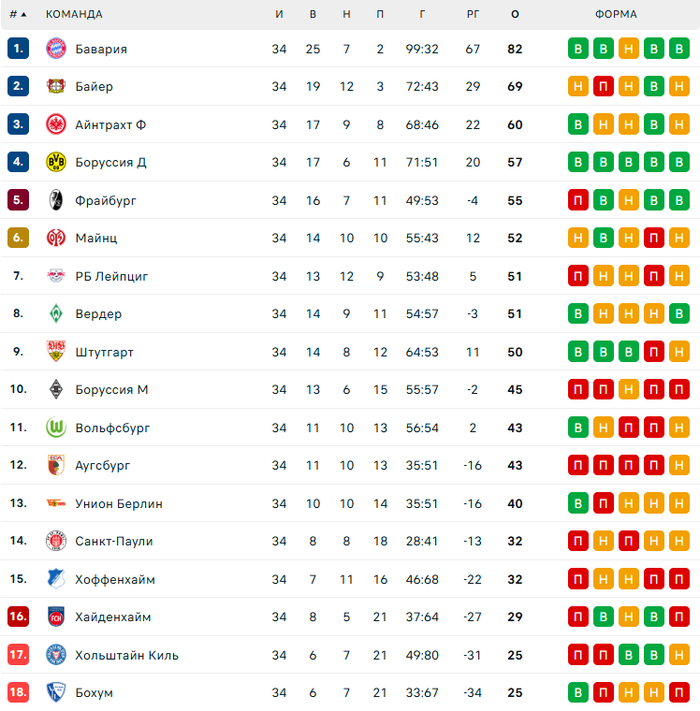Click Бавария's first green В form badge

click(x=578, y=49)
